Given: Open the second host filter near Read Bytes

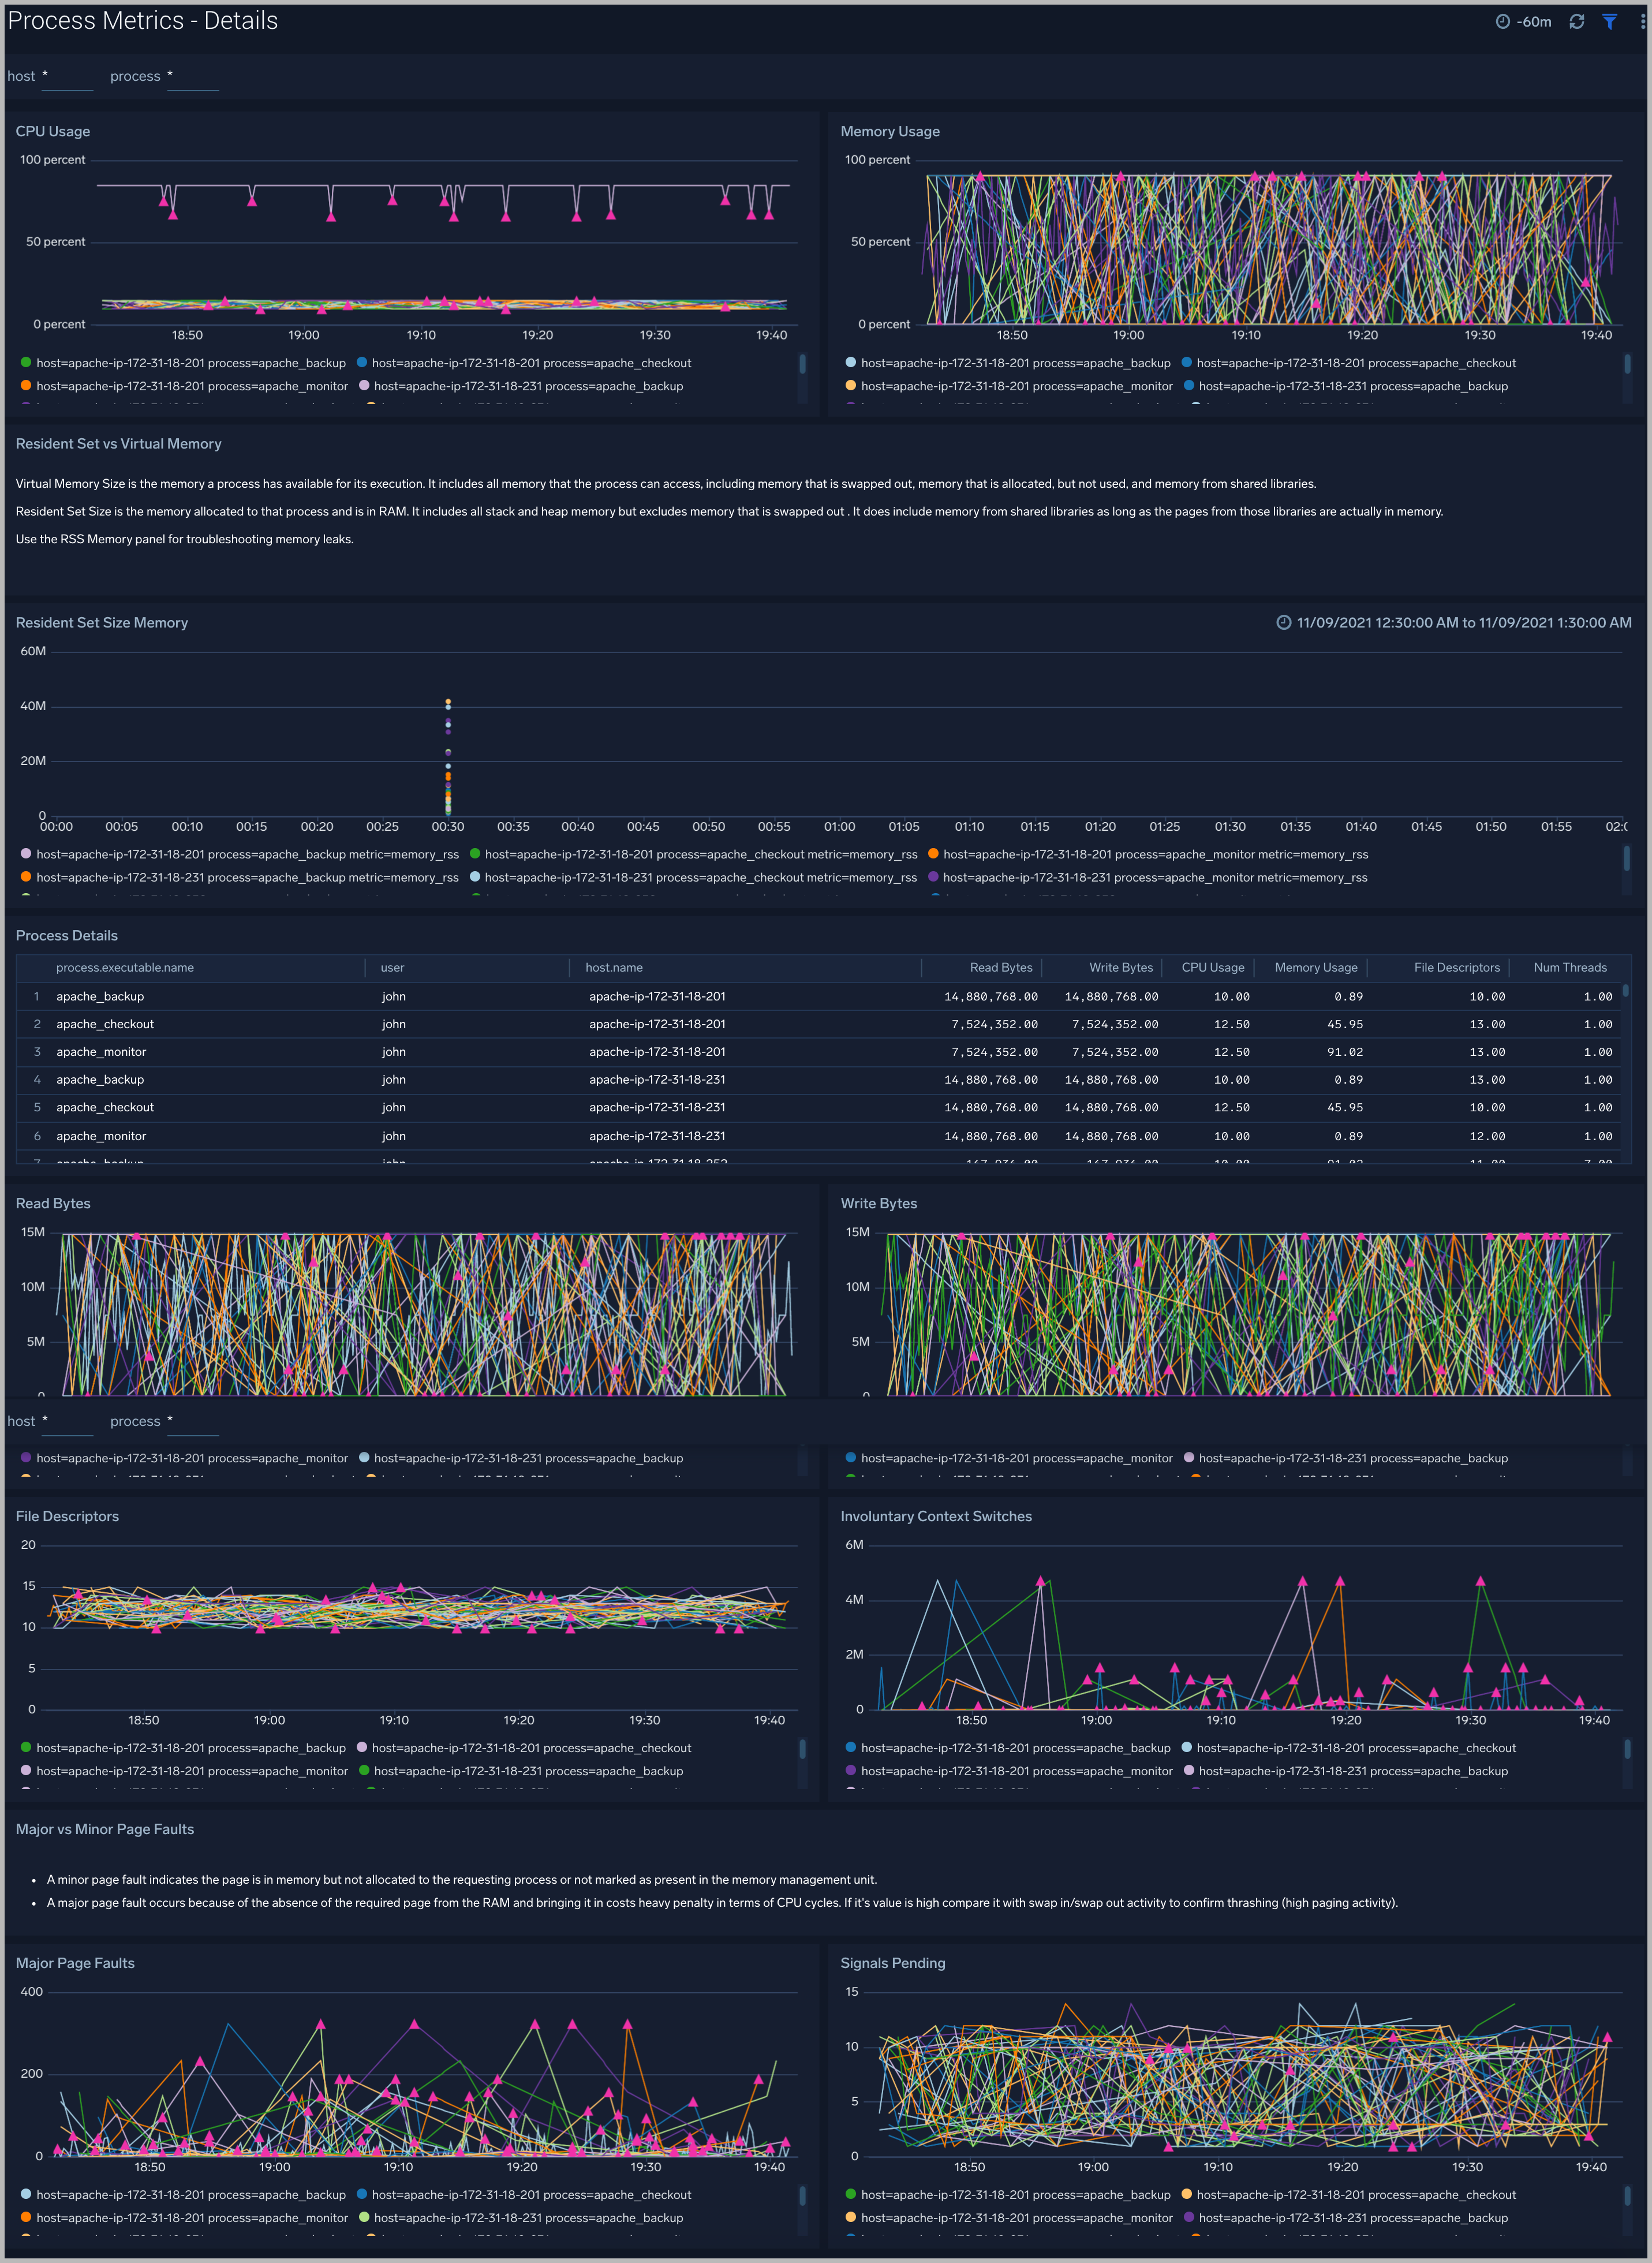Looking at the screenshot, I should pyautogui.click(x=66, y=1421).
